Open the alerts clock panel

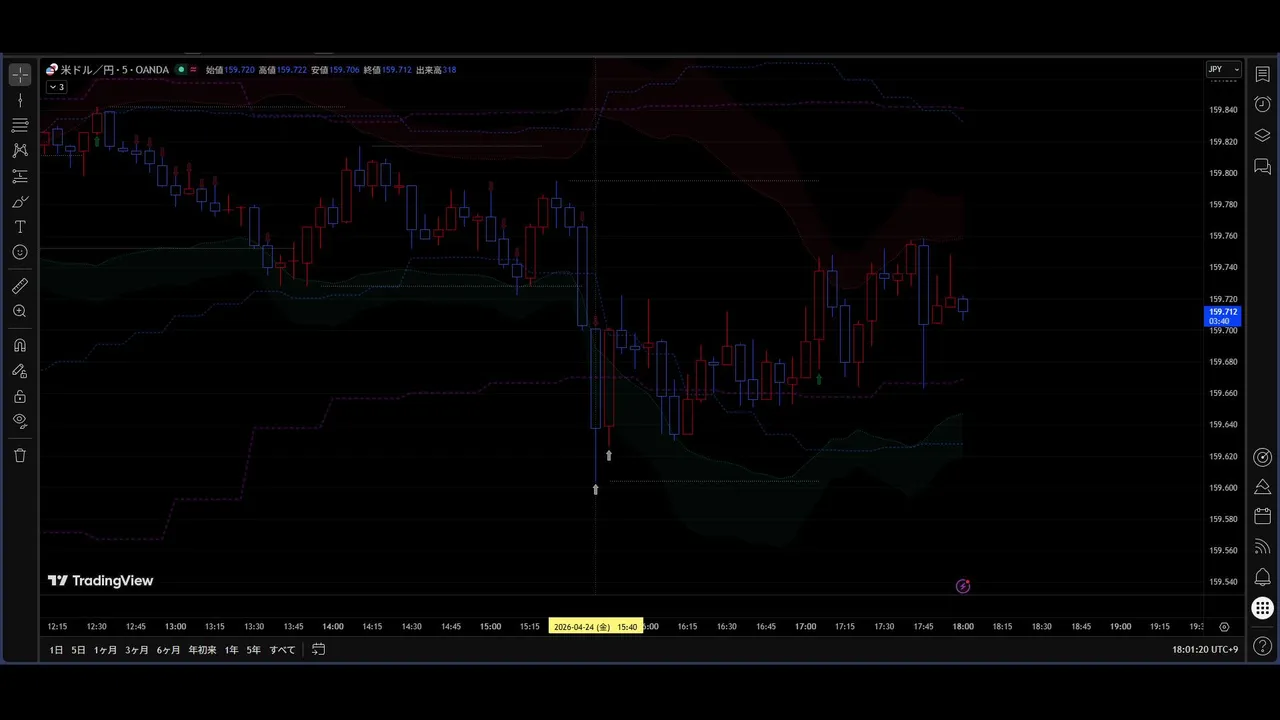[1262, 104]
